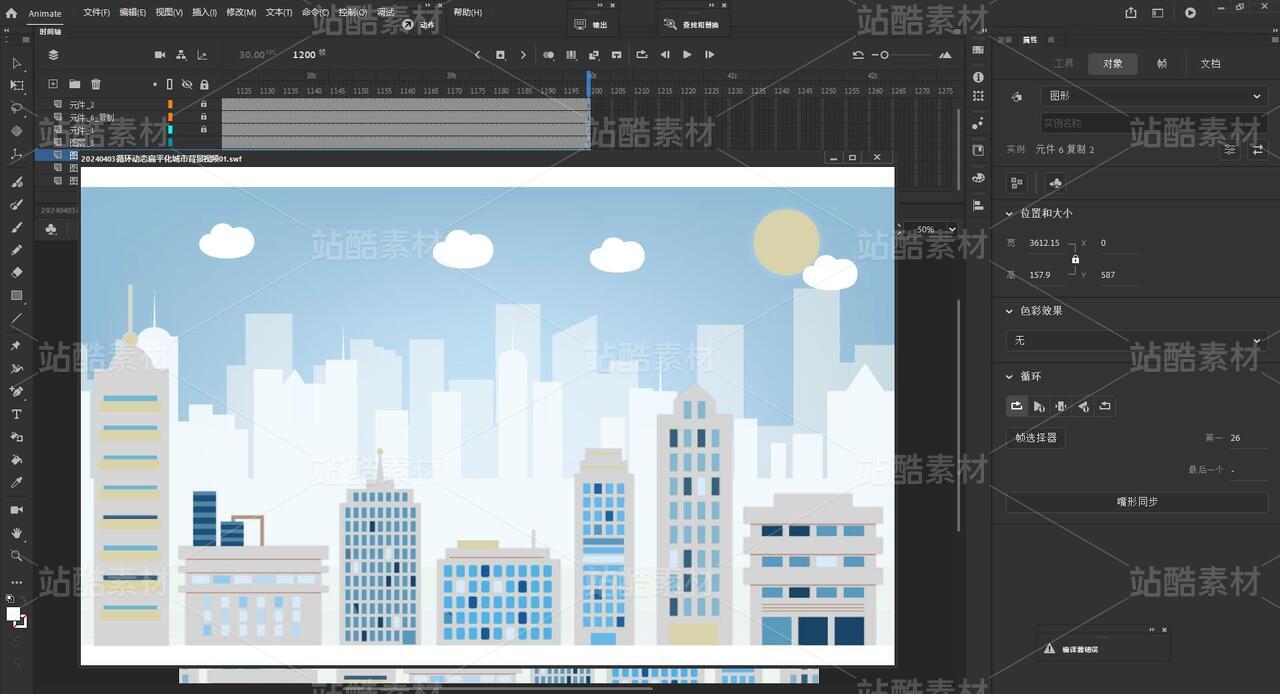1280x694 pixels.
Task: Open the Info panel icon
Action: (x=978, y=76)
